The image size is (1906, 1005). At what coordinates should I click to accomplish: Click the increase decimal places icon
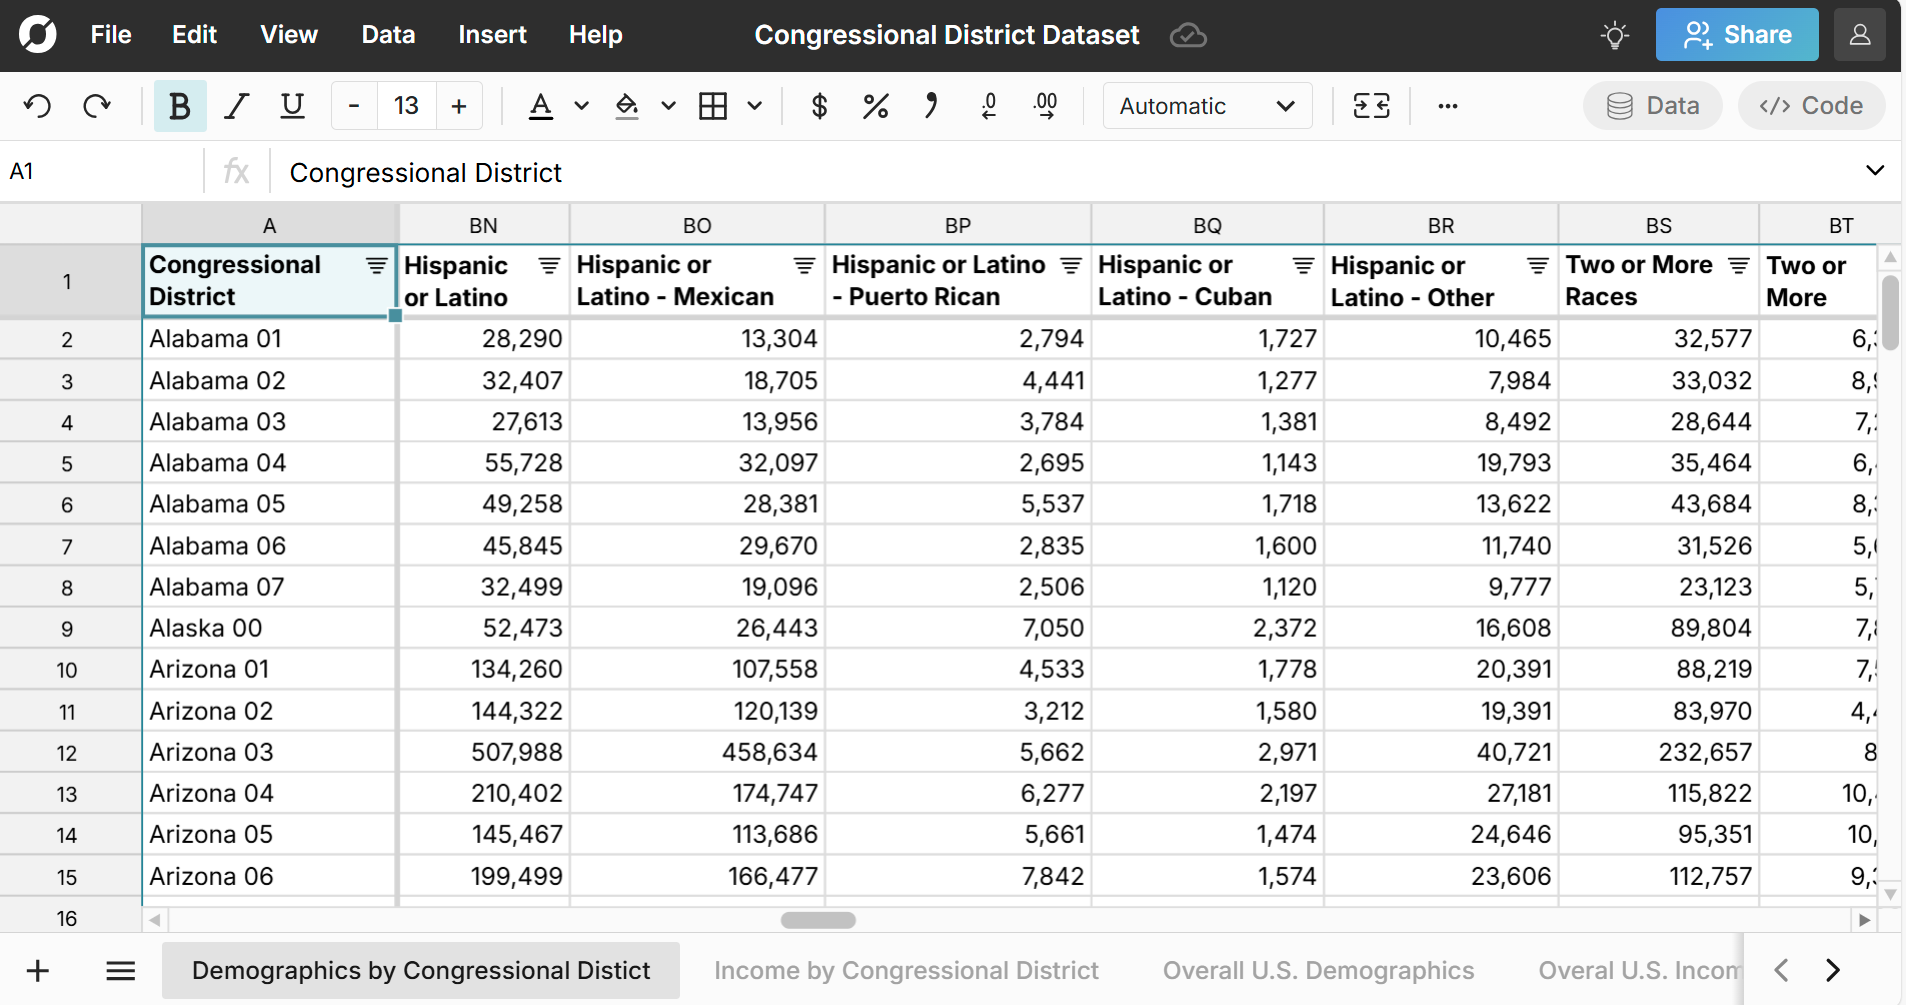coord(1046,106)
